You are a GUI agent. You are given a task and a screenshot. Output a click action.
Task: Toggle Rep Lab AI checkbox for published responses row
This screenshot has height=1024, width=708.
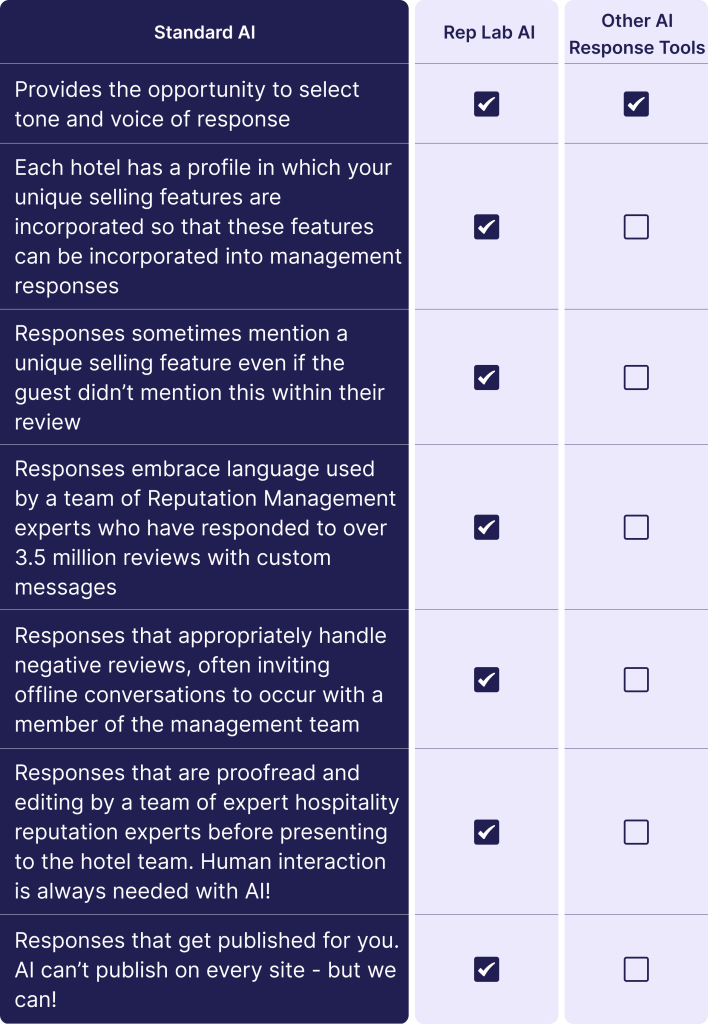click(x=486, y=969)
